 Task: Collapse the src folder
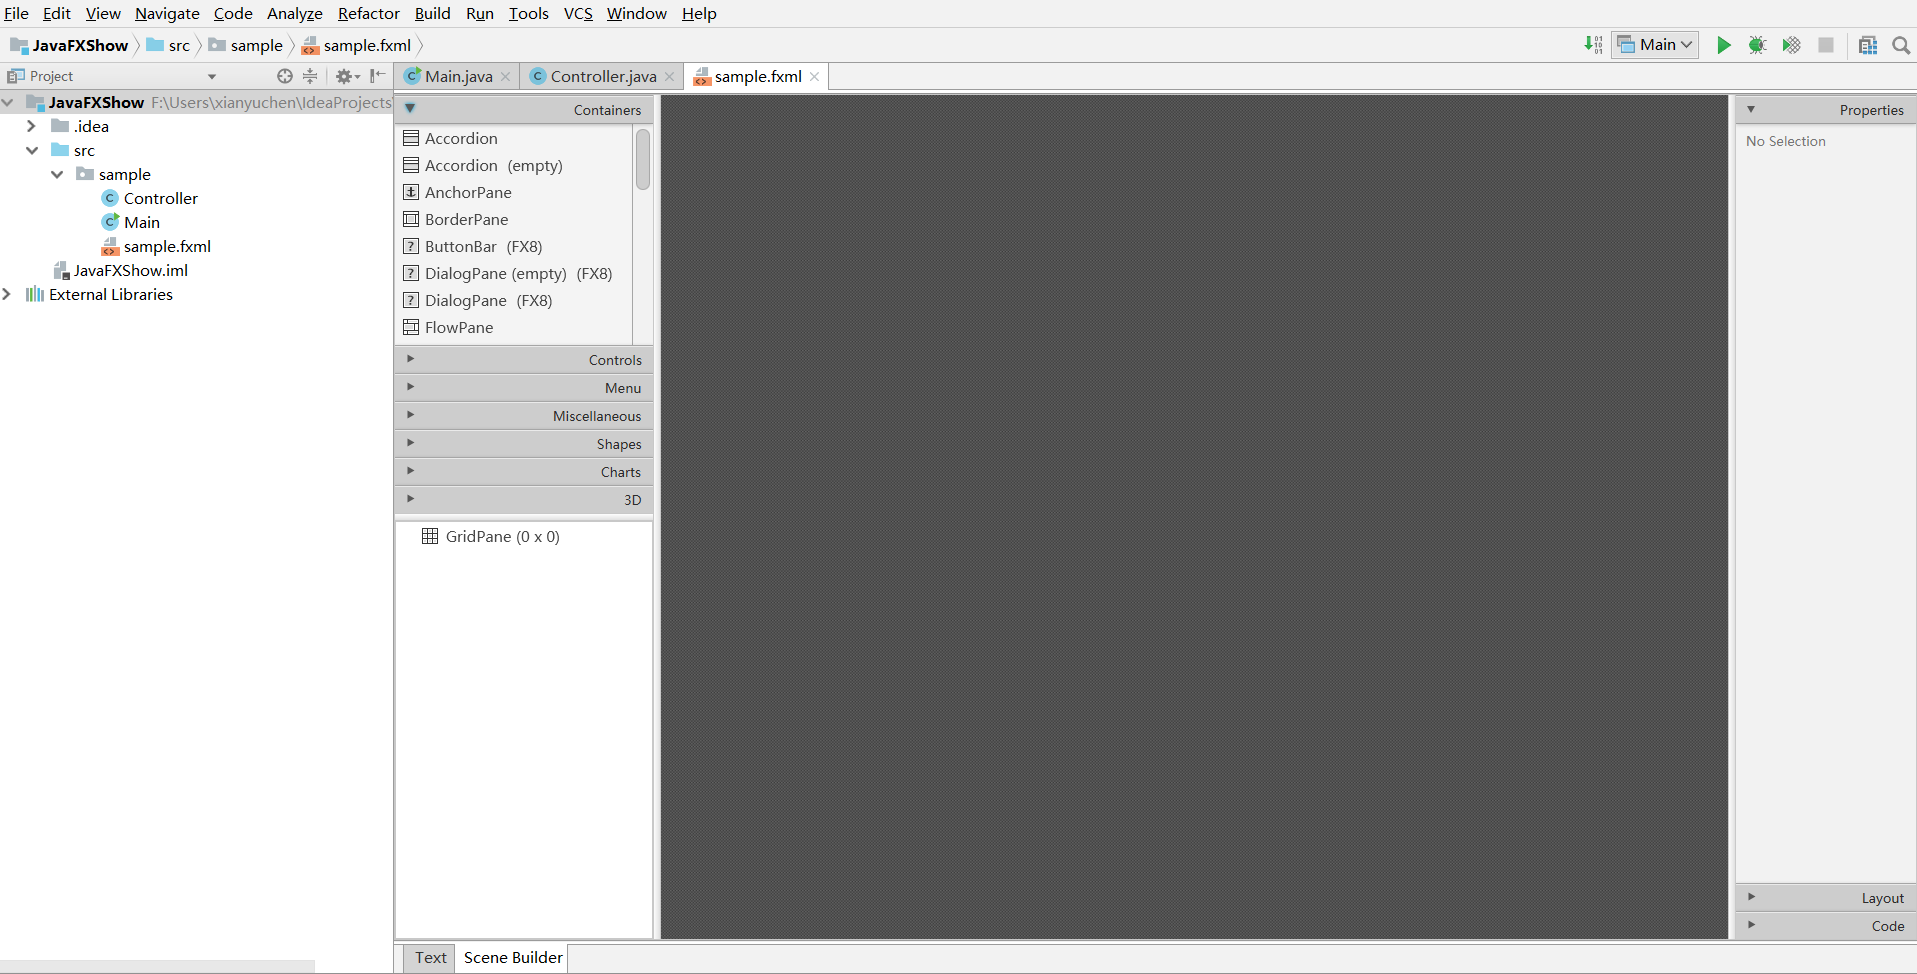point(32,150)
